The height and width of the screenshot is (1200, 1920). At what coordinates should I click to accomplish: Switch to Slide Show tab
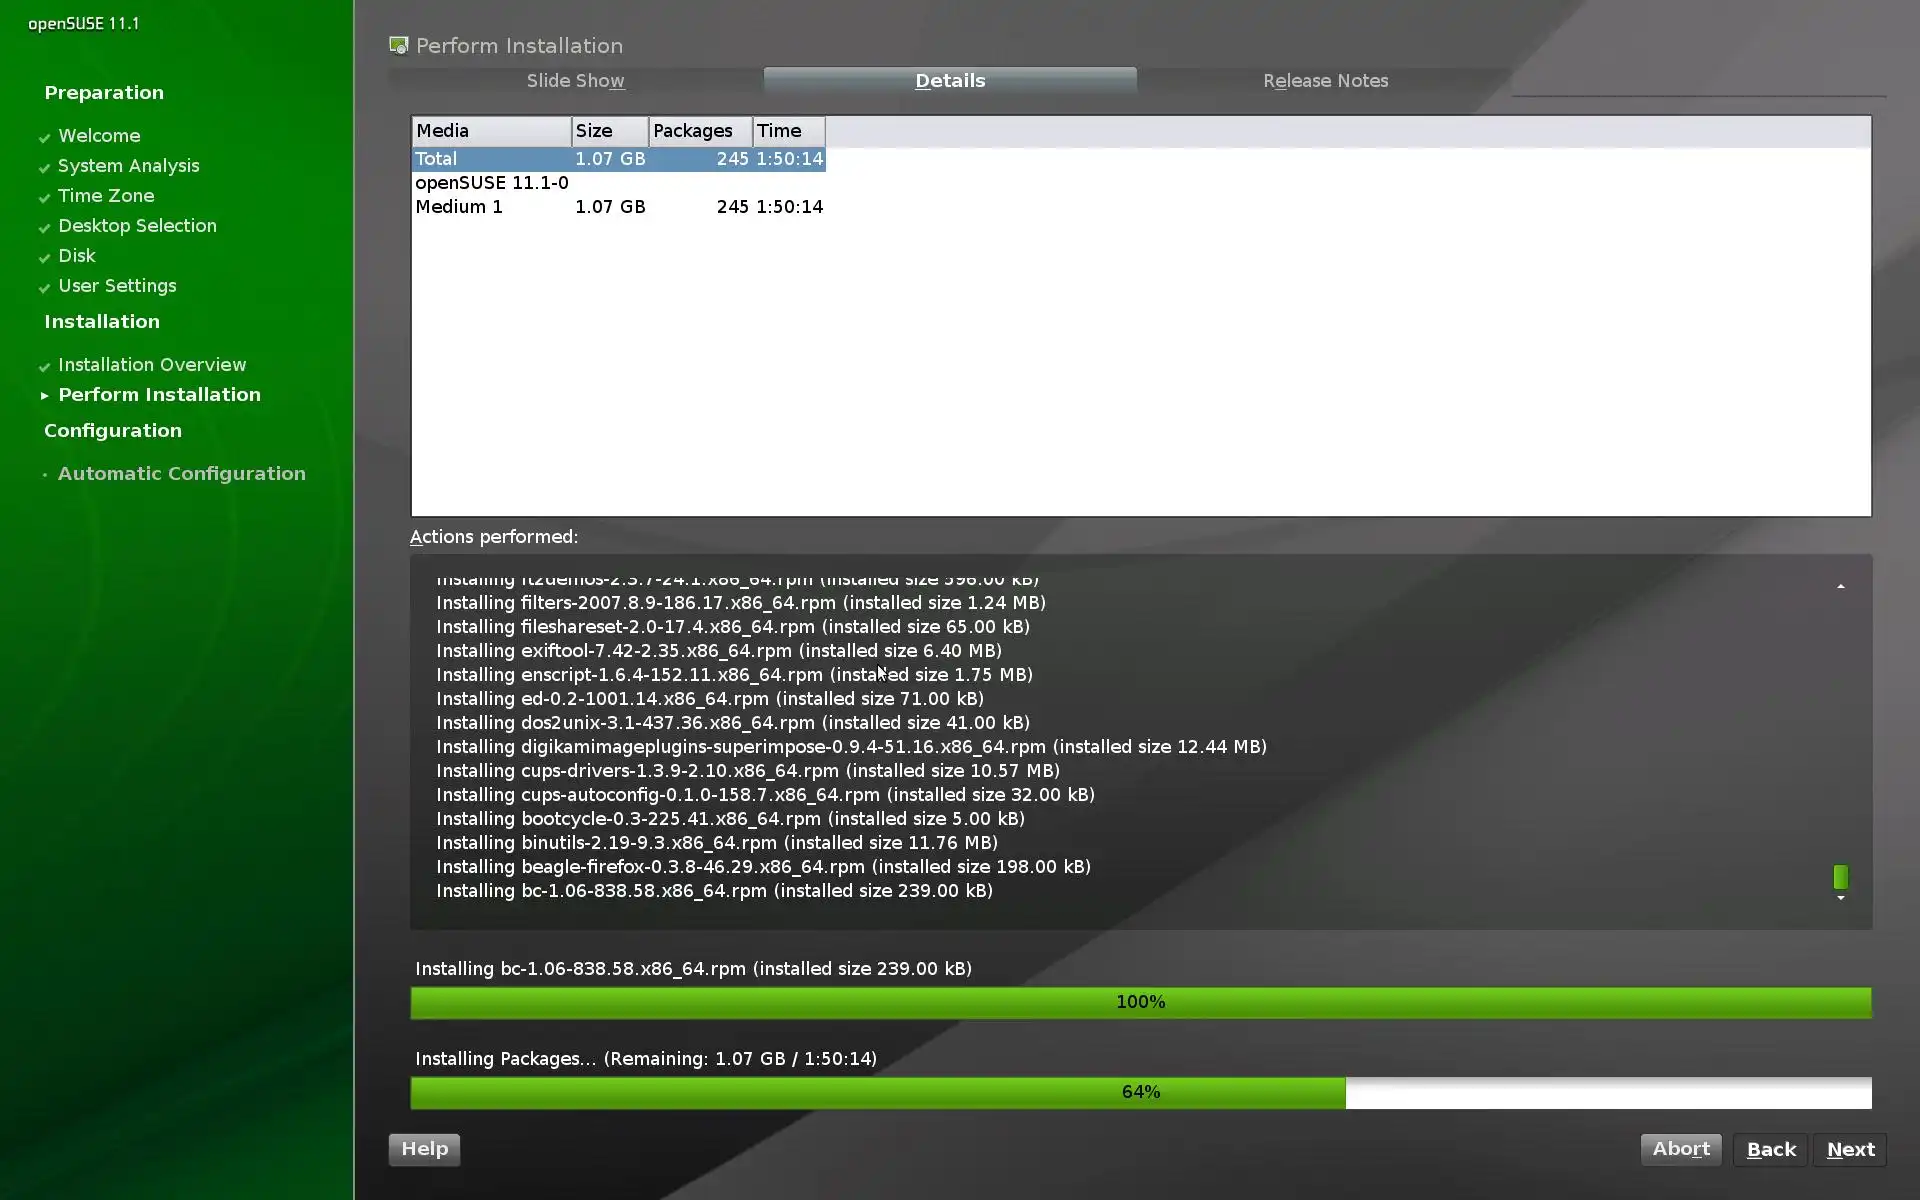pyautogui.click(x=575, y=81)
